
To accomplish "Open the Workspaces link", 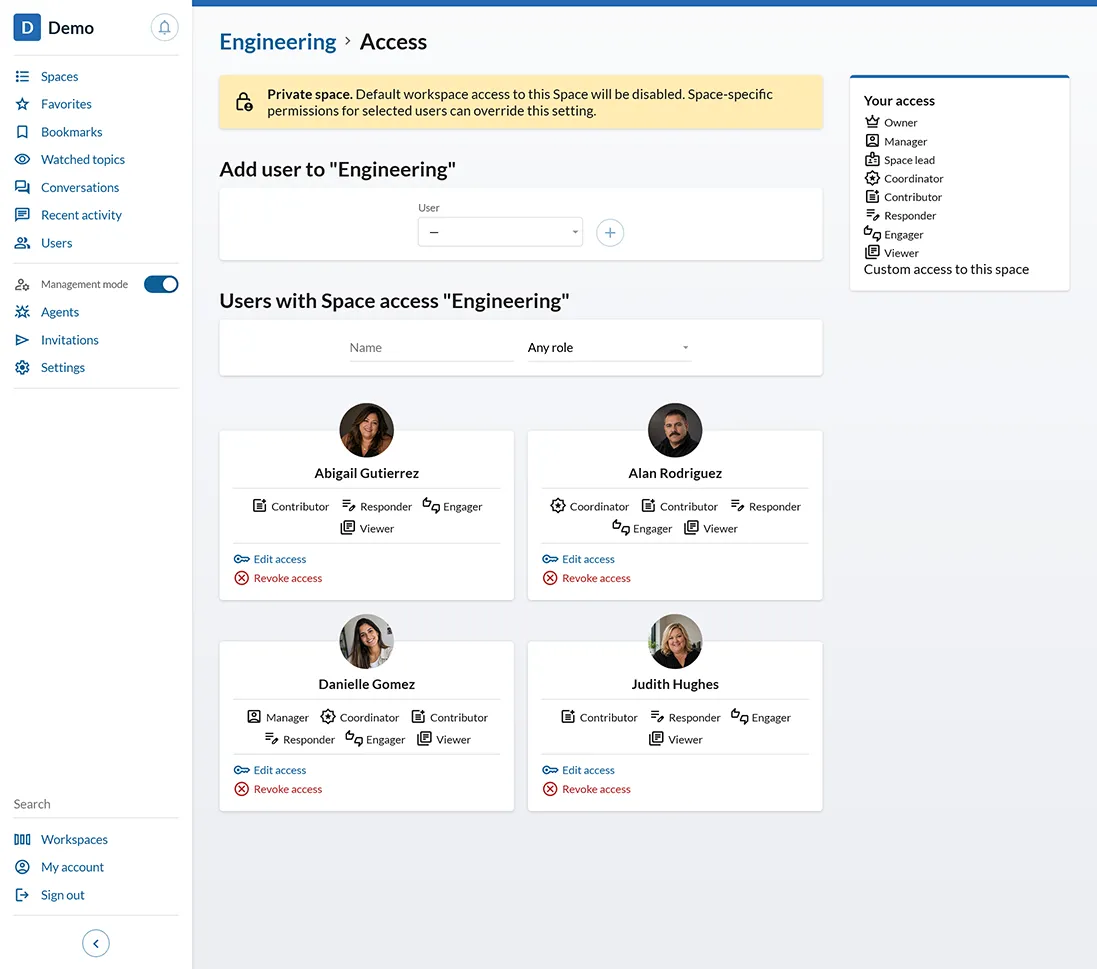I will (x=74, y=840).
